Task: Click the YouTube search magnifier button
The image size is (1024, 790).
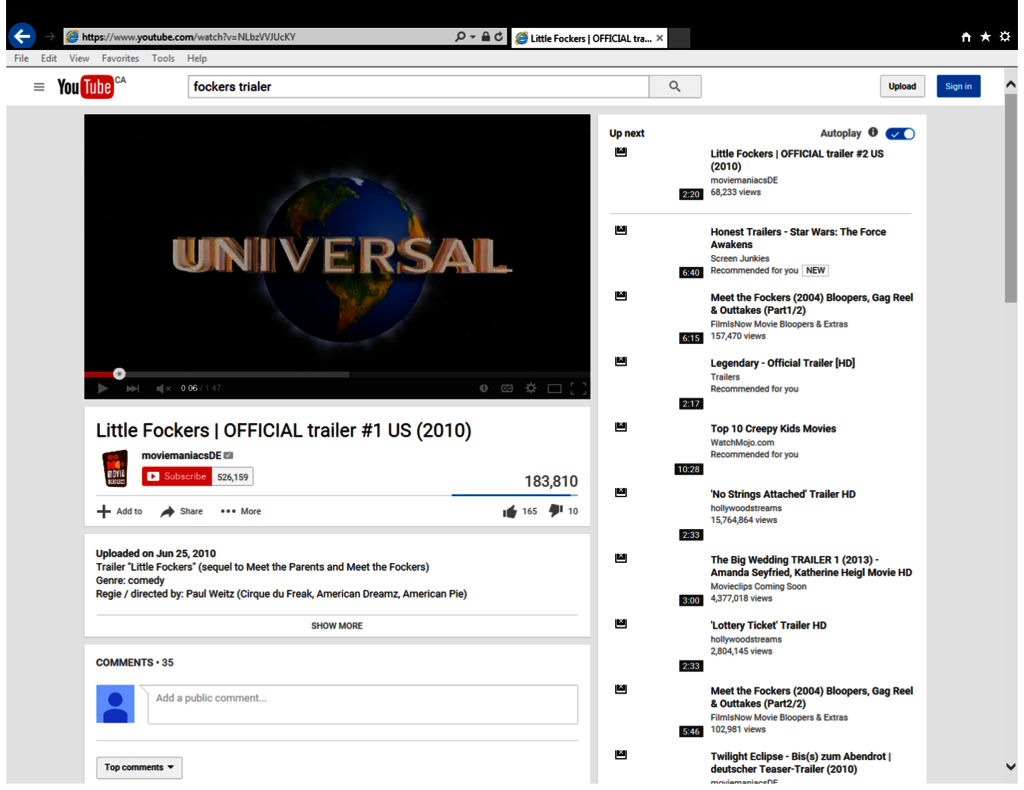Action: pos(675,86)
